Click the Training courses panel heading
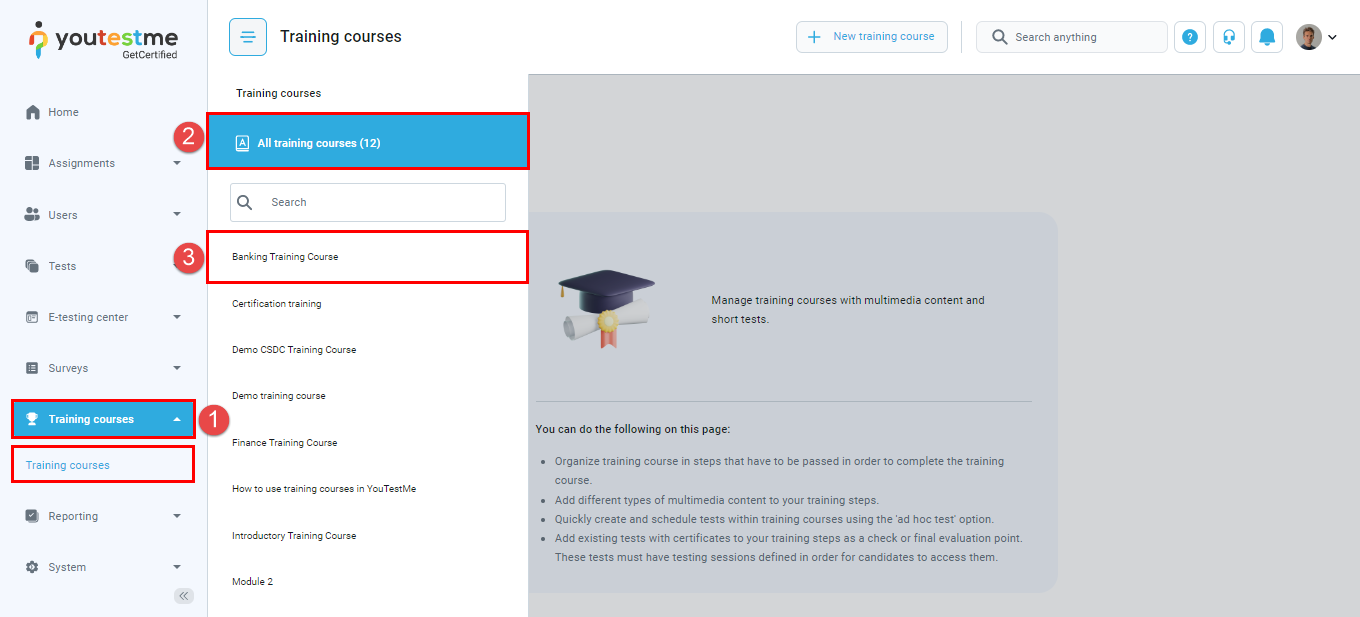Viewport: 1360px width, 617px height. [279, 93]
